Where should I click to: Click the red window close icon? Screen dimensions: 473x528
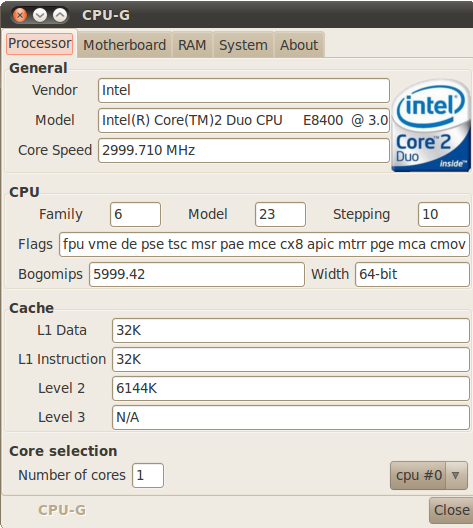tap(20, 15)
